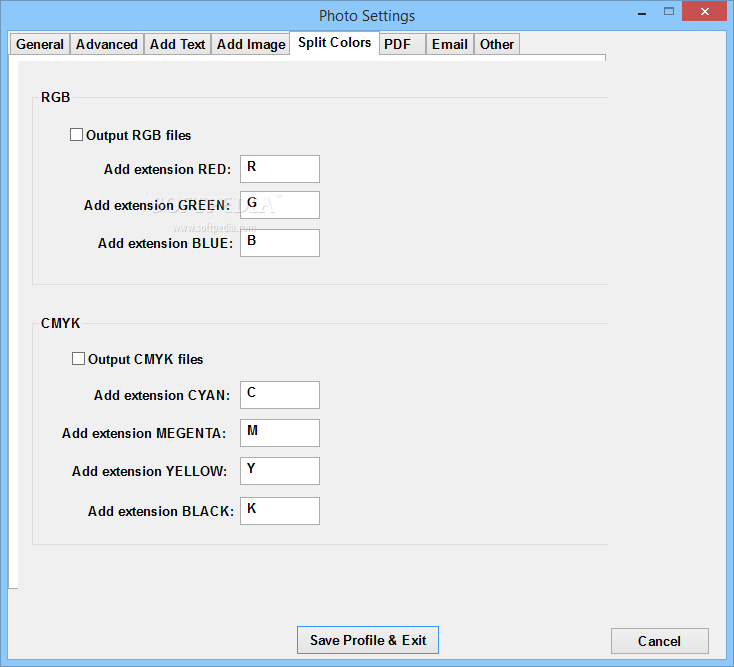This screenshot has height=667, width=734.
Task: Click the 'Add extension RED:' label
Action: 168,169
